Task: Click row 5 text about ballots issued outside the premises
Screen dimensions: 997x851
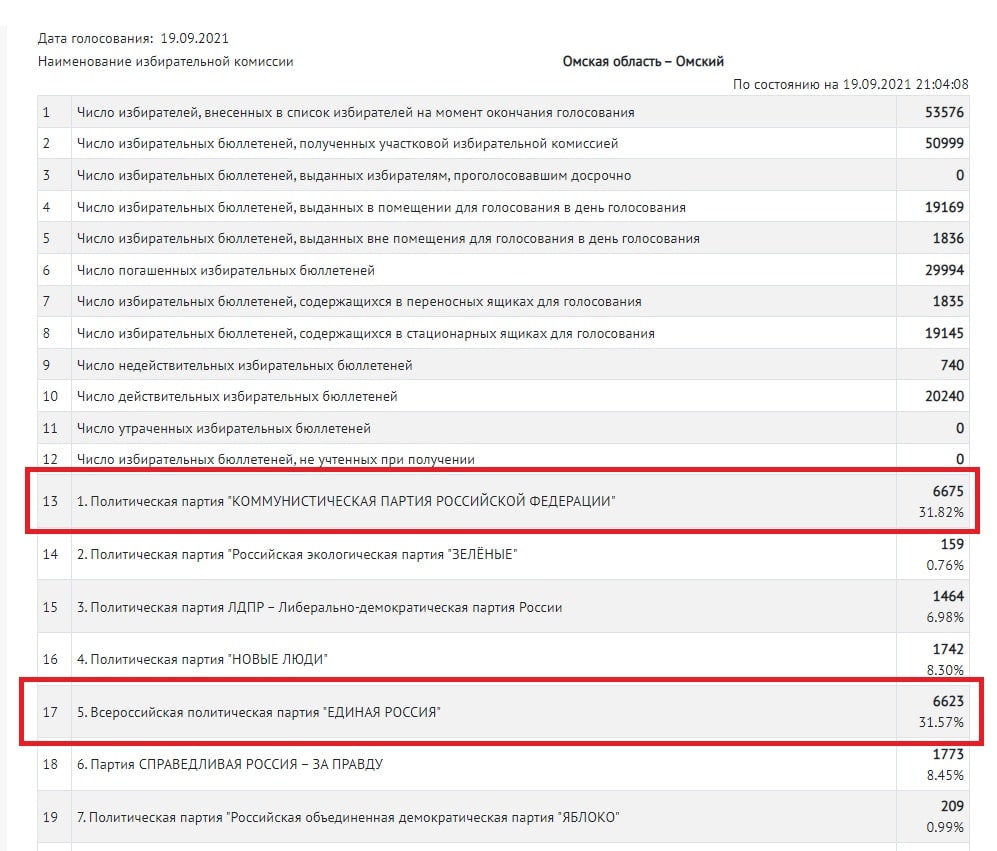Action: 388,239
